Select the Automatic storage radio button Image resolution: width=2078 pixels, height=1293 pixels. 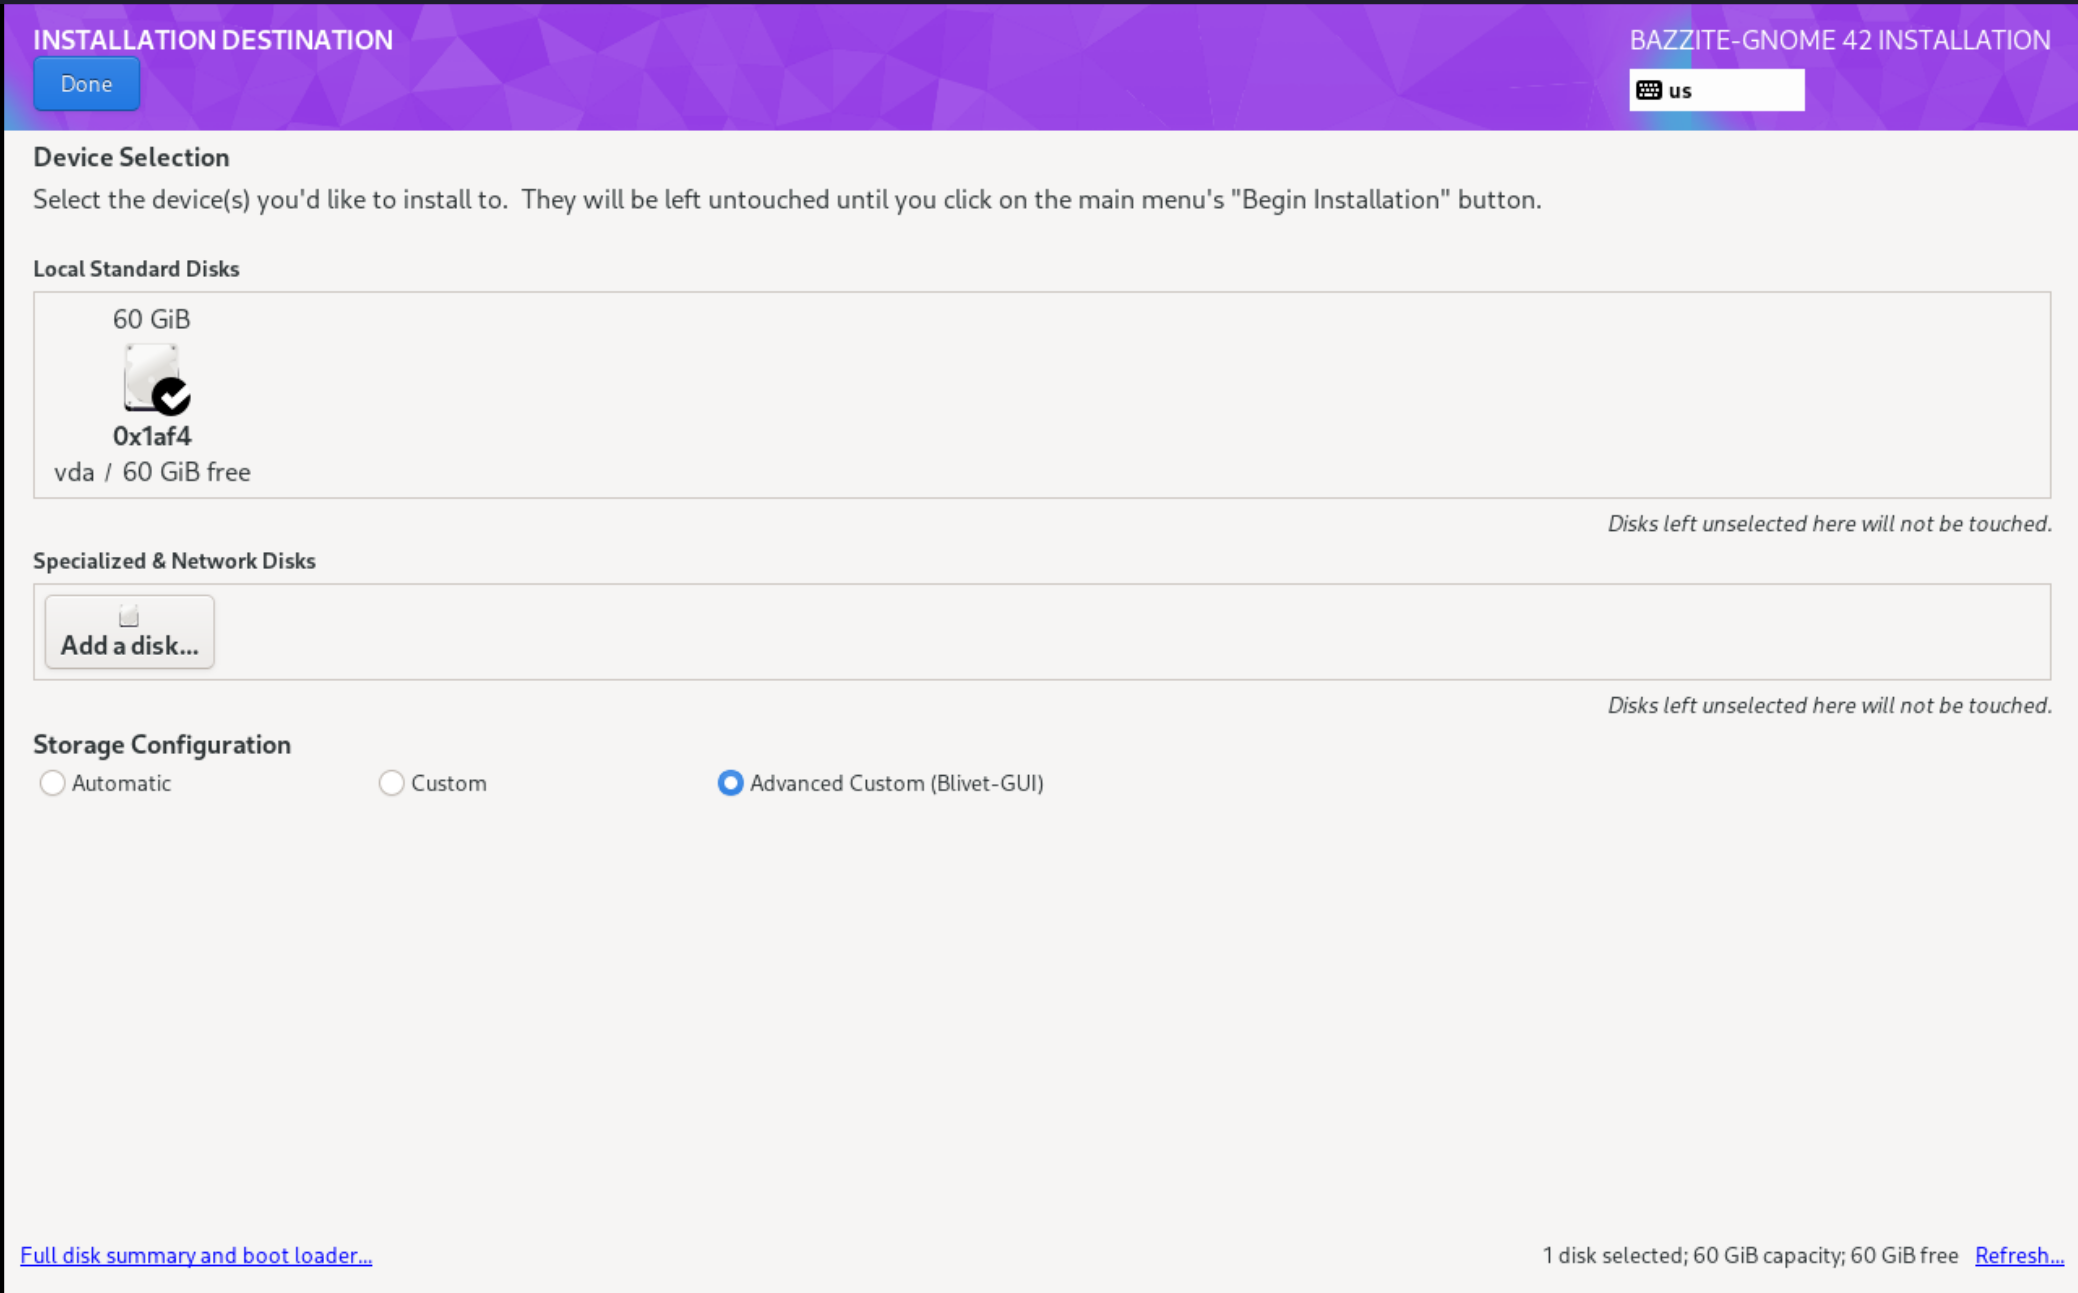point(52,783)
